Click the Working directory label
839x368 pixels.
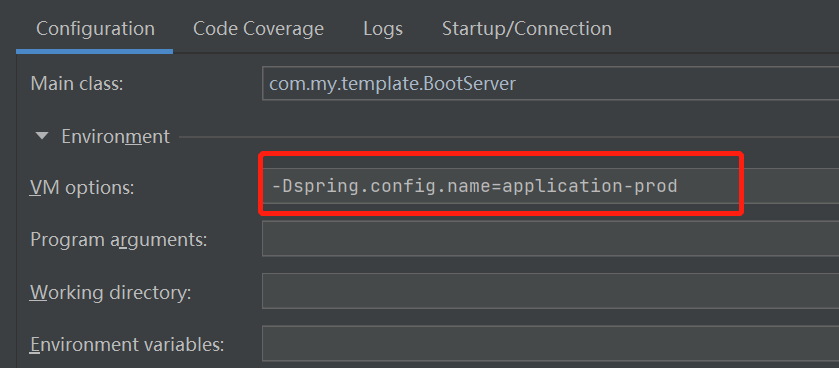111,293
